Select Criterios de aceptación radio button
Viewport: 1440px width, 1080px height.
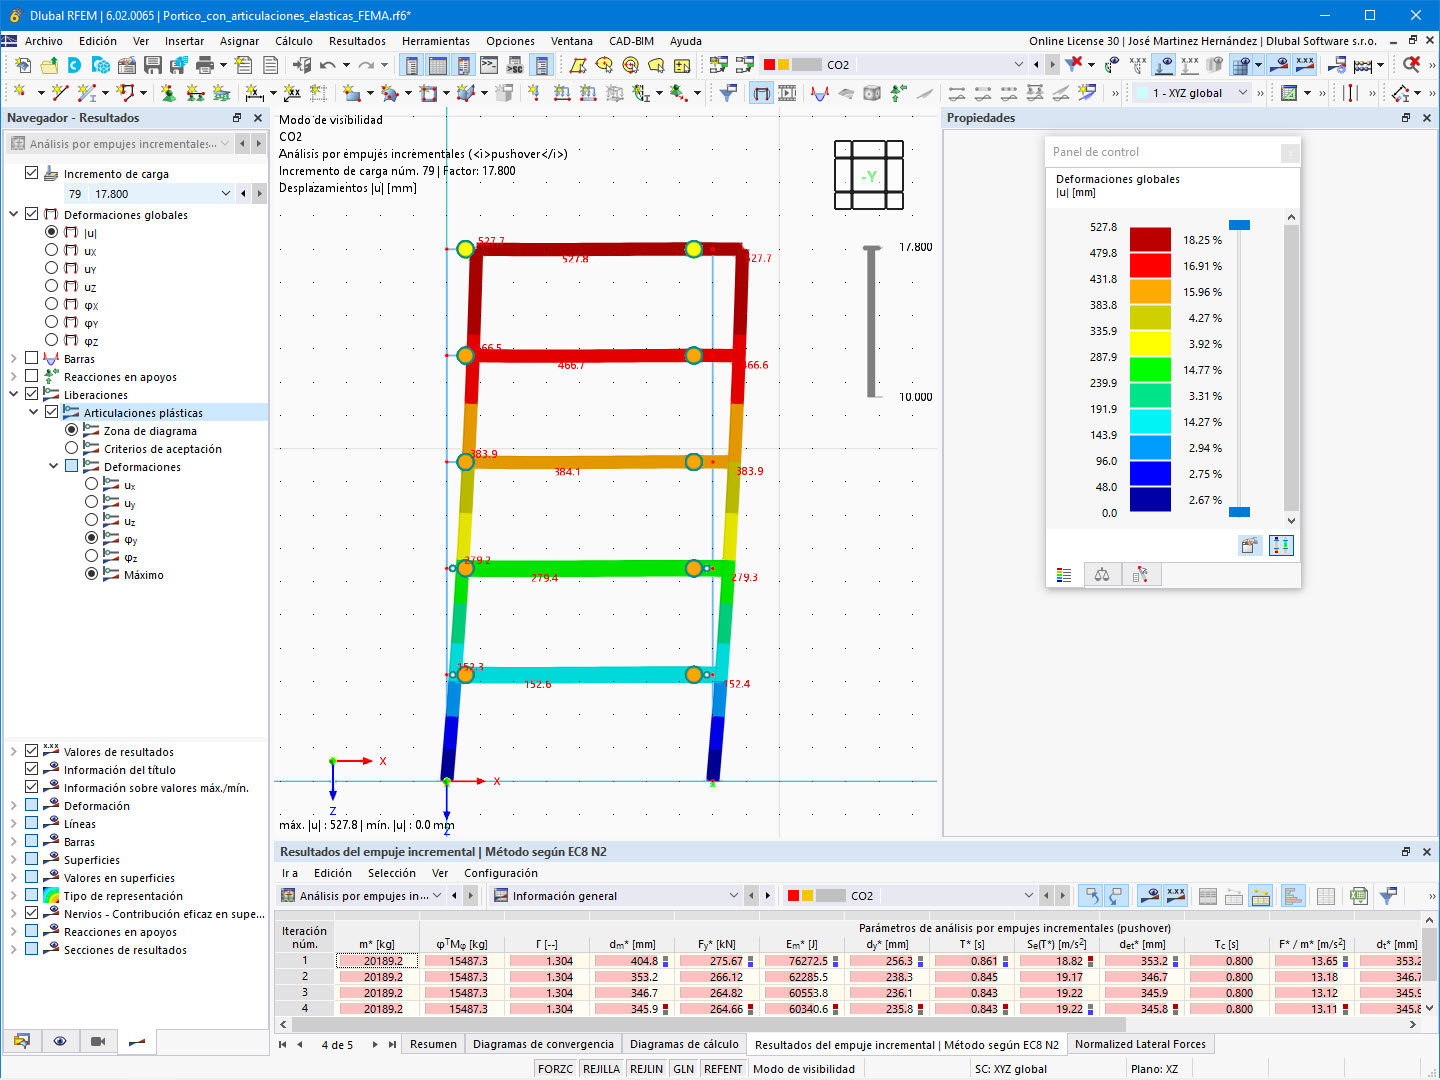tap(72, 448)
